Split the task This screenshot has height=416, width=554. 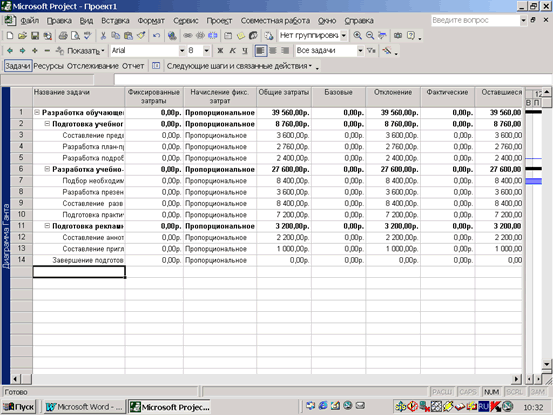213,36
